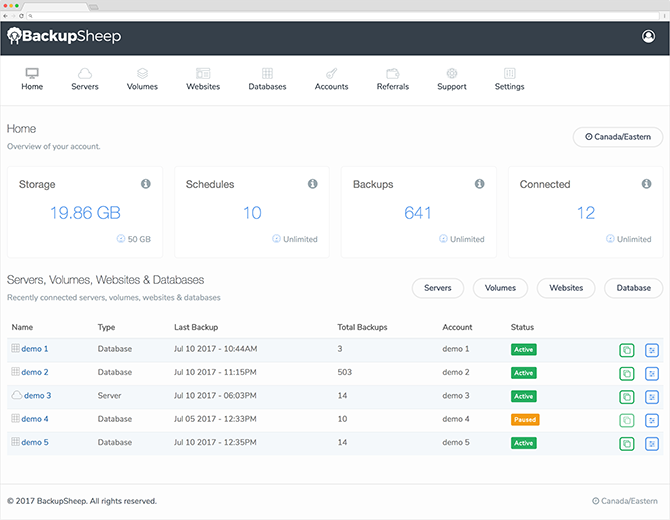Click green backup icon for demo 1
This screenshot has width=670, height=520.
pos(627,350)
